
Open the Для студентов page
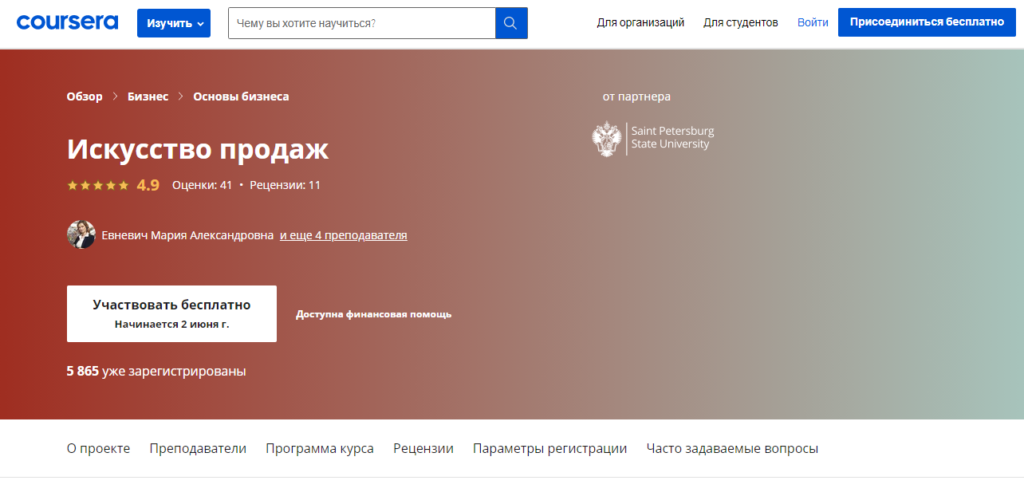pyautogui.click(x=740, y=22)
